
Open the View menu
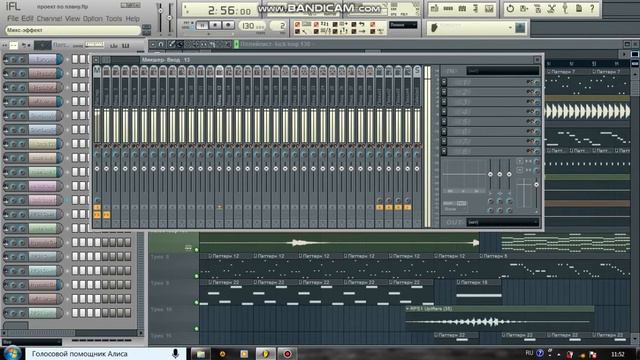coord(72,19)
